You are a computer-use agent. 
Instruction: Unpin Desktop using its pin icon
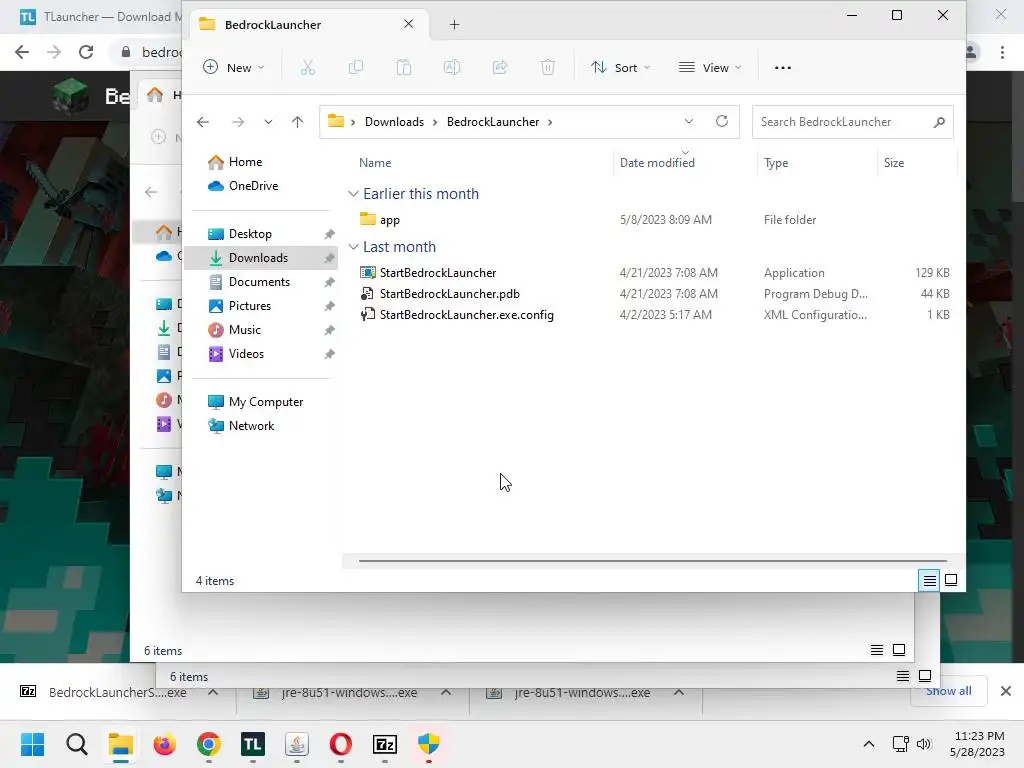point(329,234)
